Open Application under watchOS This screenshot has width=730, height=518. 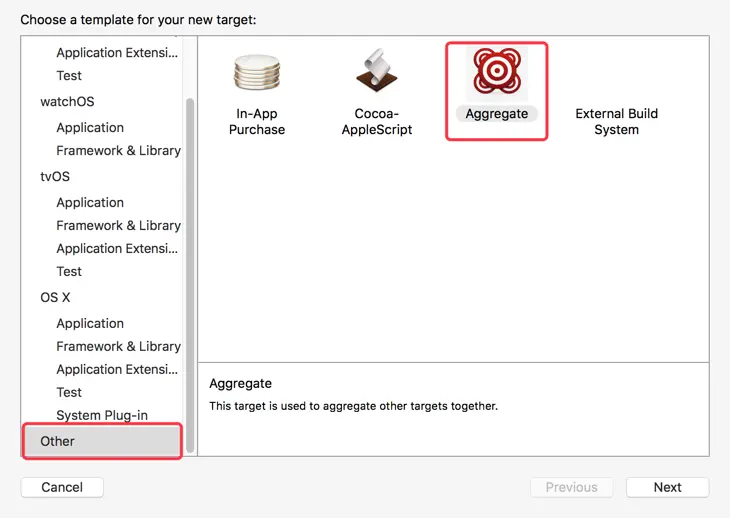pyautogui.click(x=90, y=128)
